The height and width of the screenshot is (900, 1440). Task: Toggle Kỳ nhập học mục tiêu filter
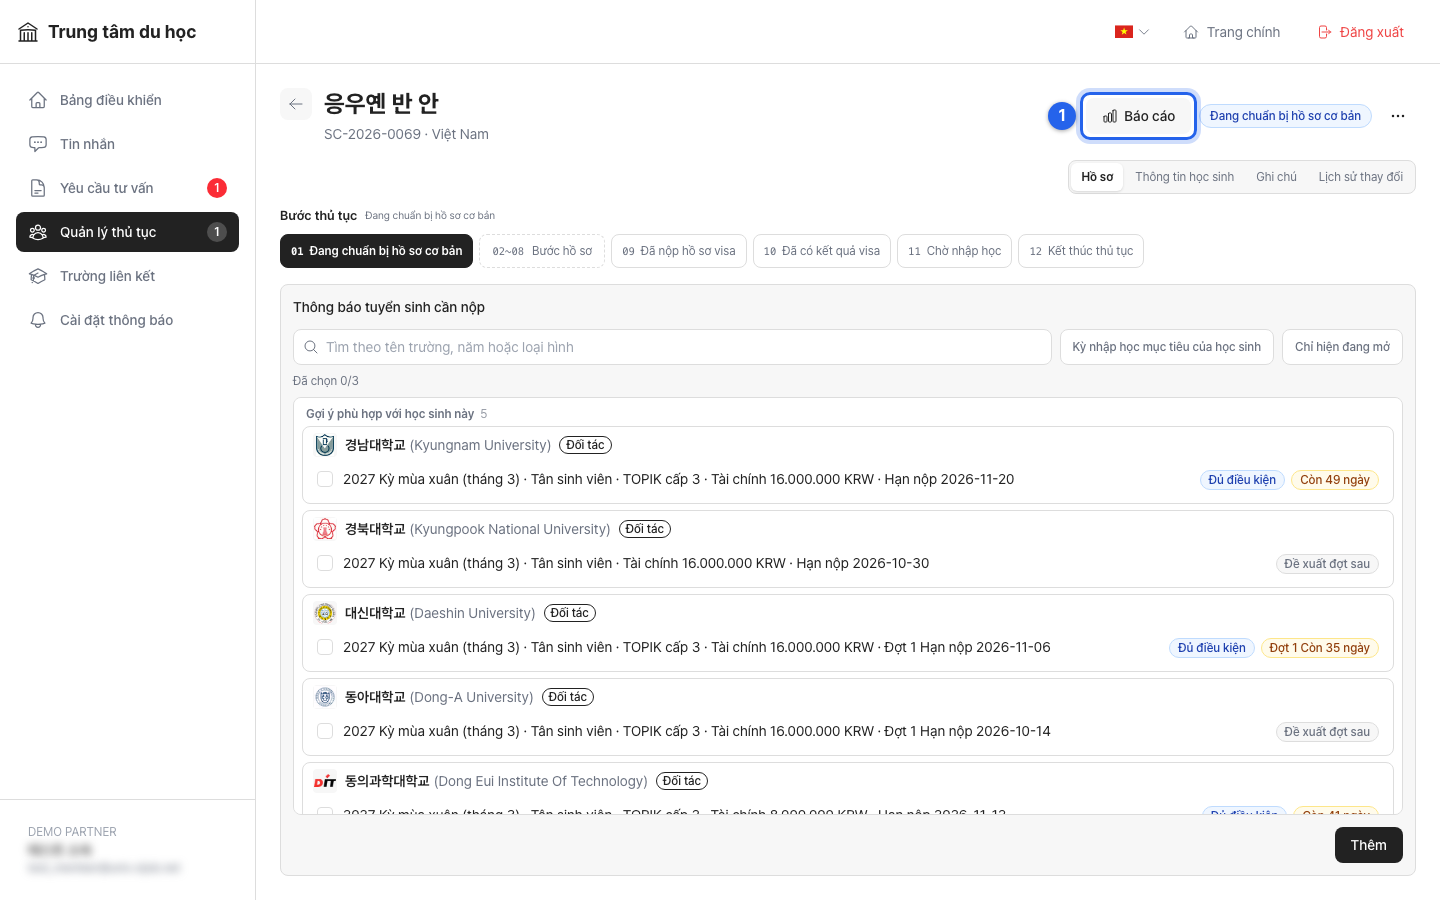click(1167, 347)
